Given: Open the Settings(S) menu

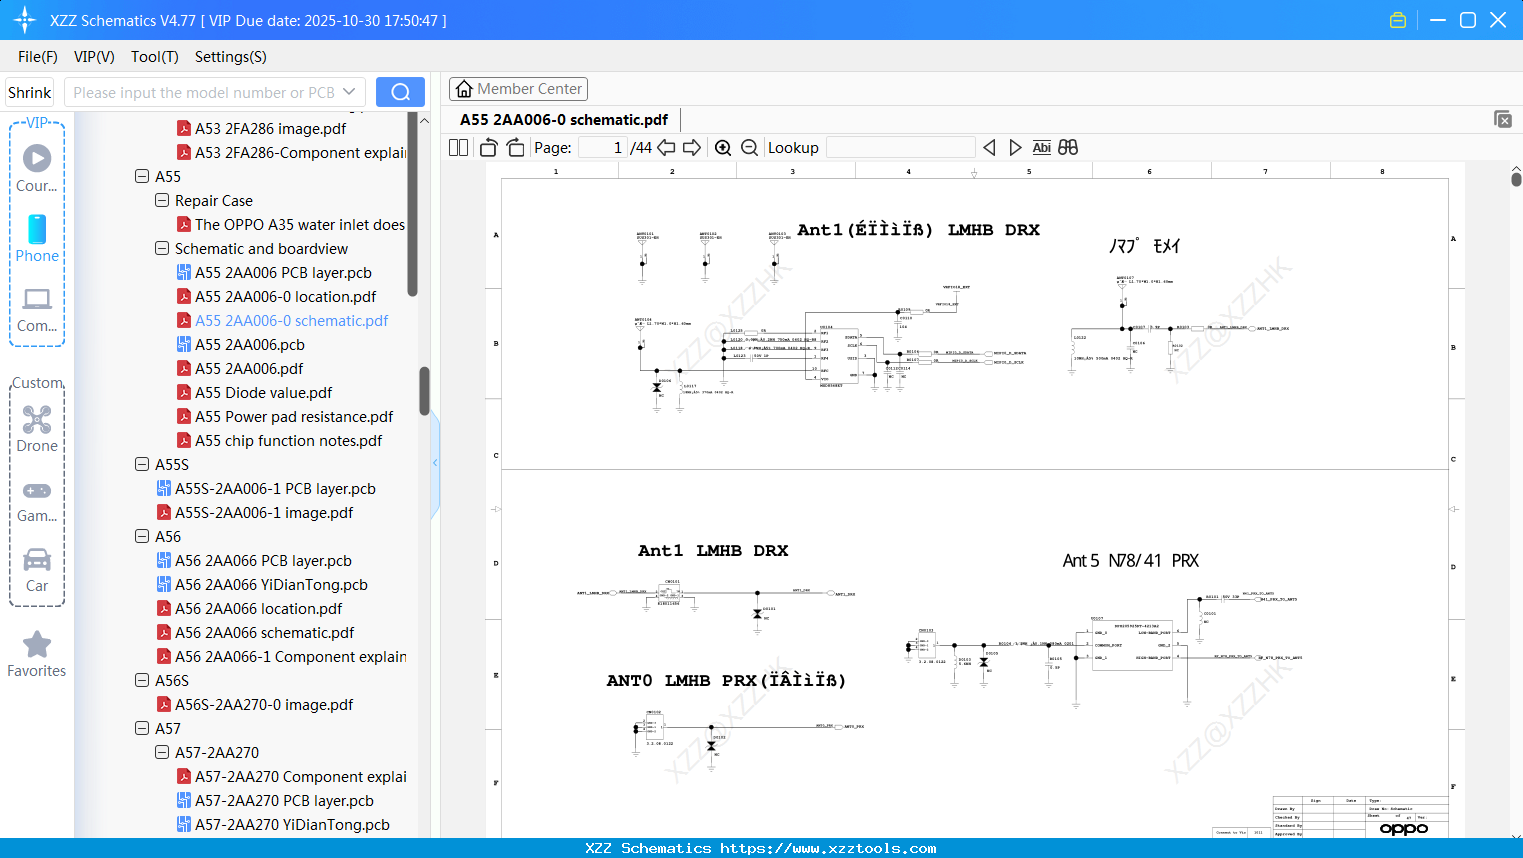Looking at the screenshot, I should click(231, 57).
